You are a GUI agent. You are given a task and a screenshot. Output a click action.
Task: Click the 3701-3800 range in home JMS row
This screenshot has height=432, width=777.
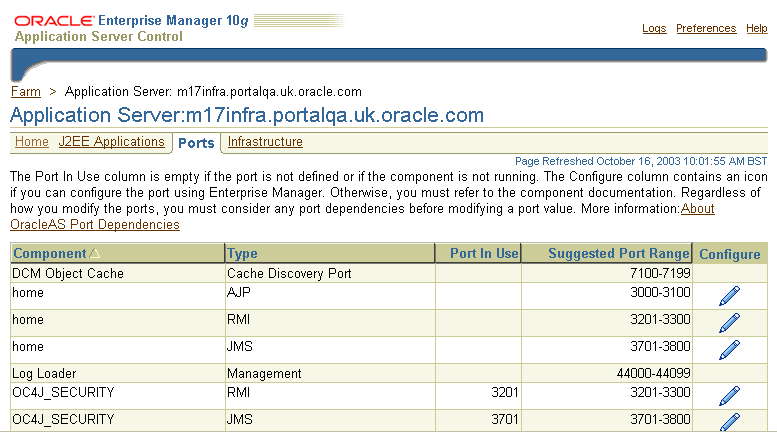pos(660,346)
